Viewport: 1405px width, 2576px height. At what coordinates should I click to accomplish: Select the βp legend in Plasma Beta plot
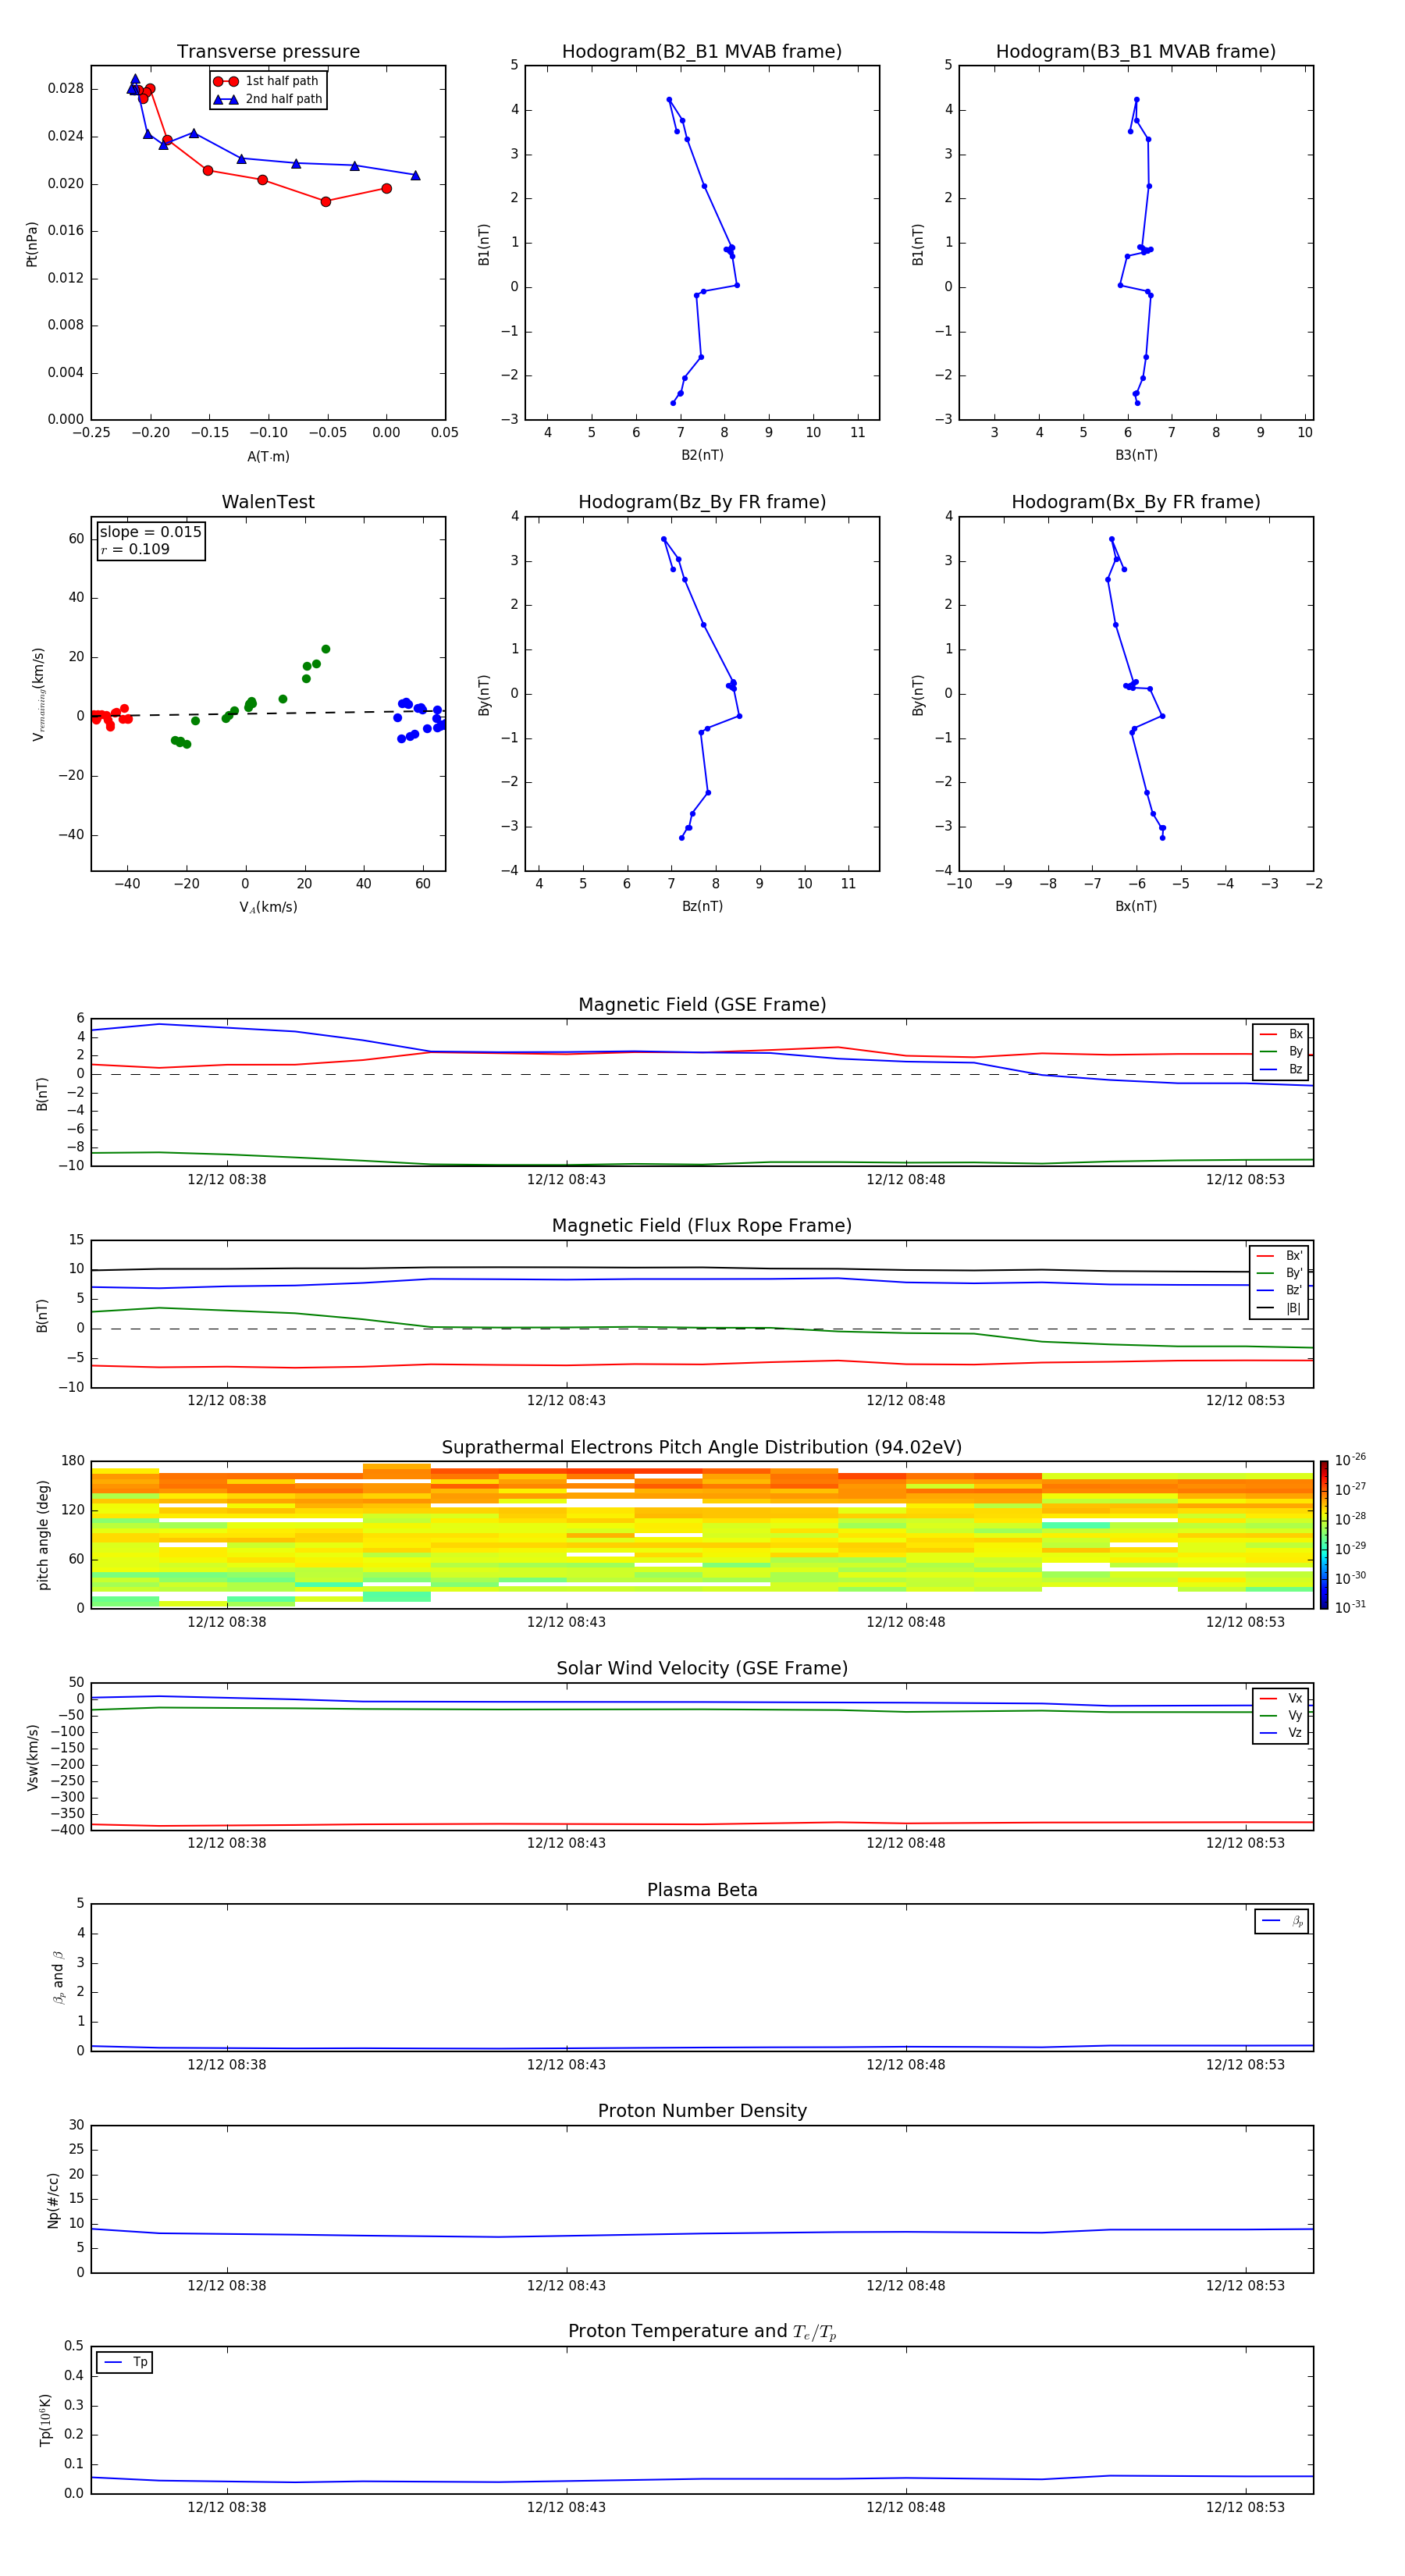(1282, 1921)
